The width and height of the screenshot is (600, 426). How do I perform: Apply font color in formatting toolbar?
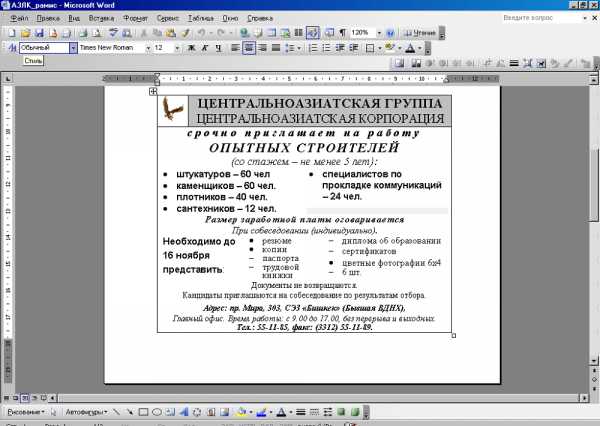pos(410,48)
